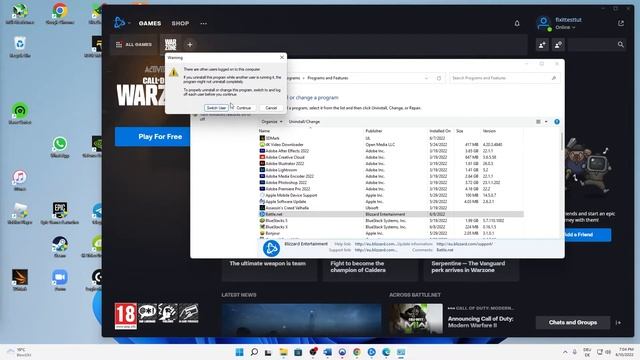Select Apple Software Update row
This screenshot has height=360, width=640.
pos(391,202)
